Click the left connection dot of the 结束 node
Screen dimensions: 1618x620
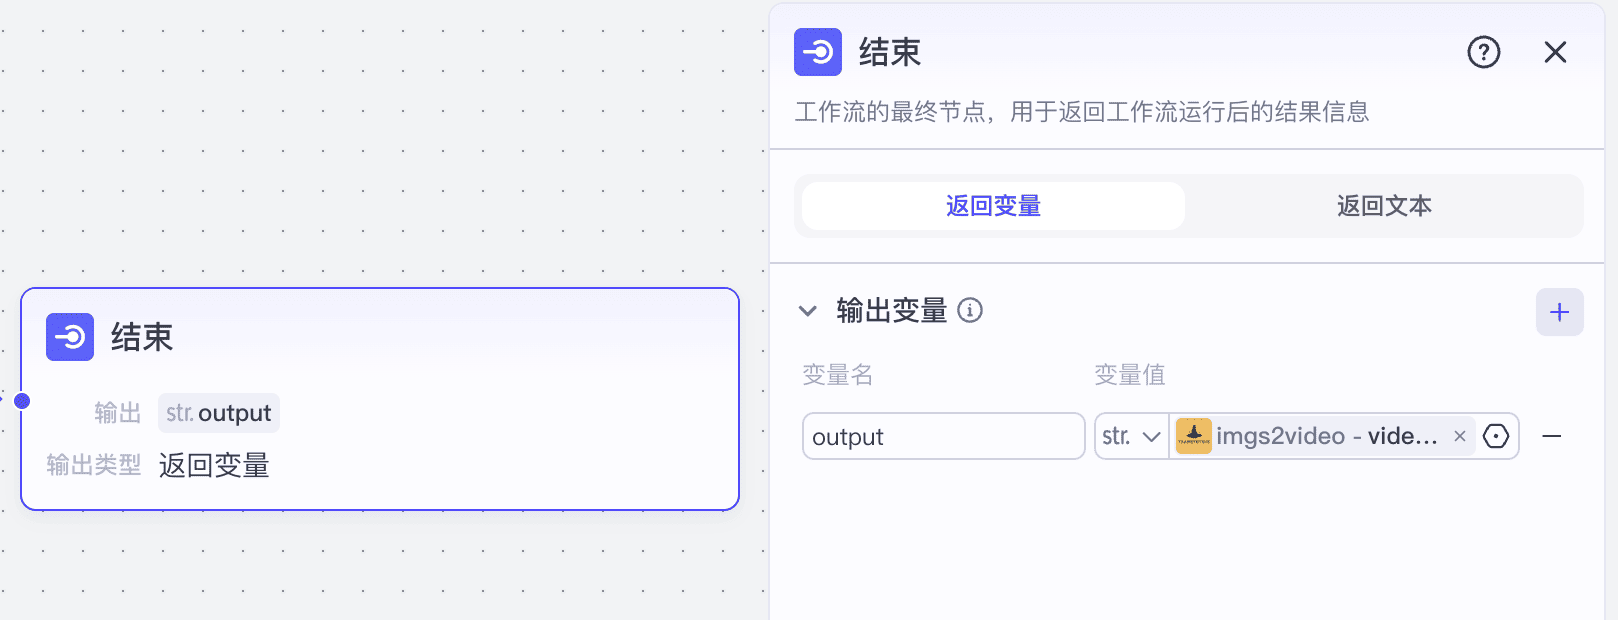(20, 402)
